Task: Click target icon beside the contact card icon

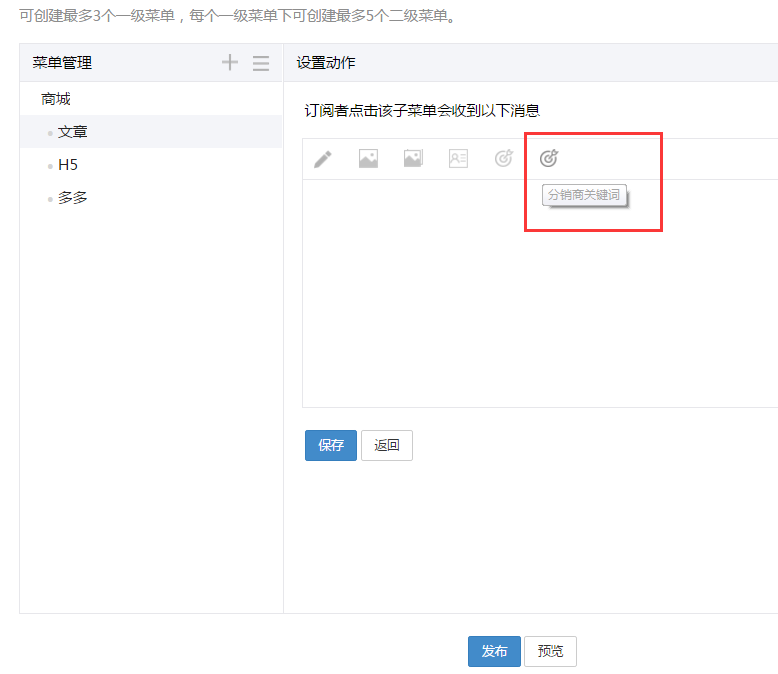Action: tap(504, 159)
